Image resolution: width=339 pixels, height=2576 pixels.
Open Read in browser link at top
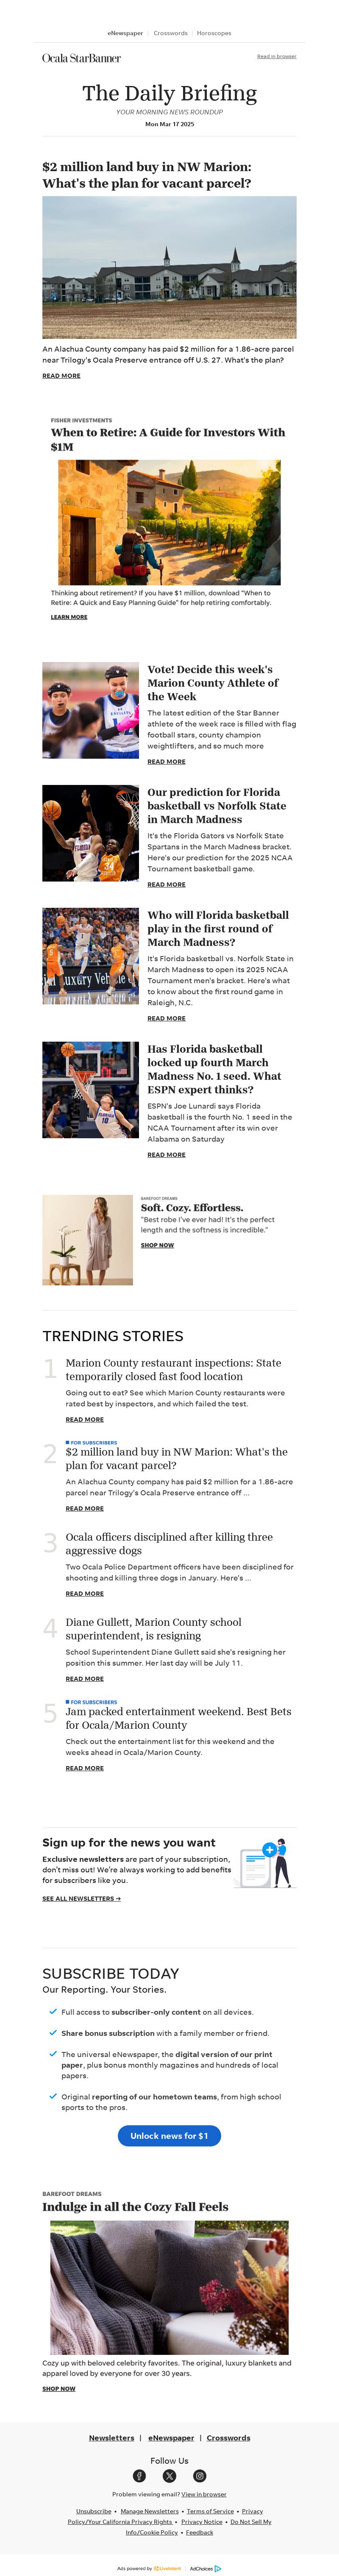click(x=276, y=56)
